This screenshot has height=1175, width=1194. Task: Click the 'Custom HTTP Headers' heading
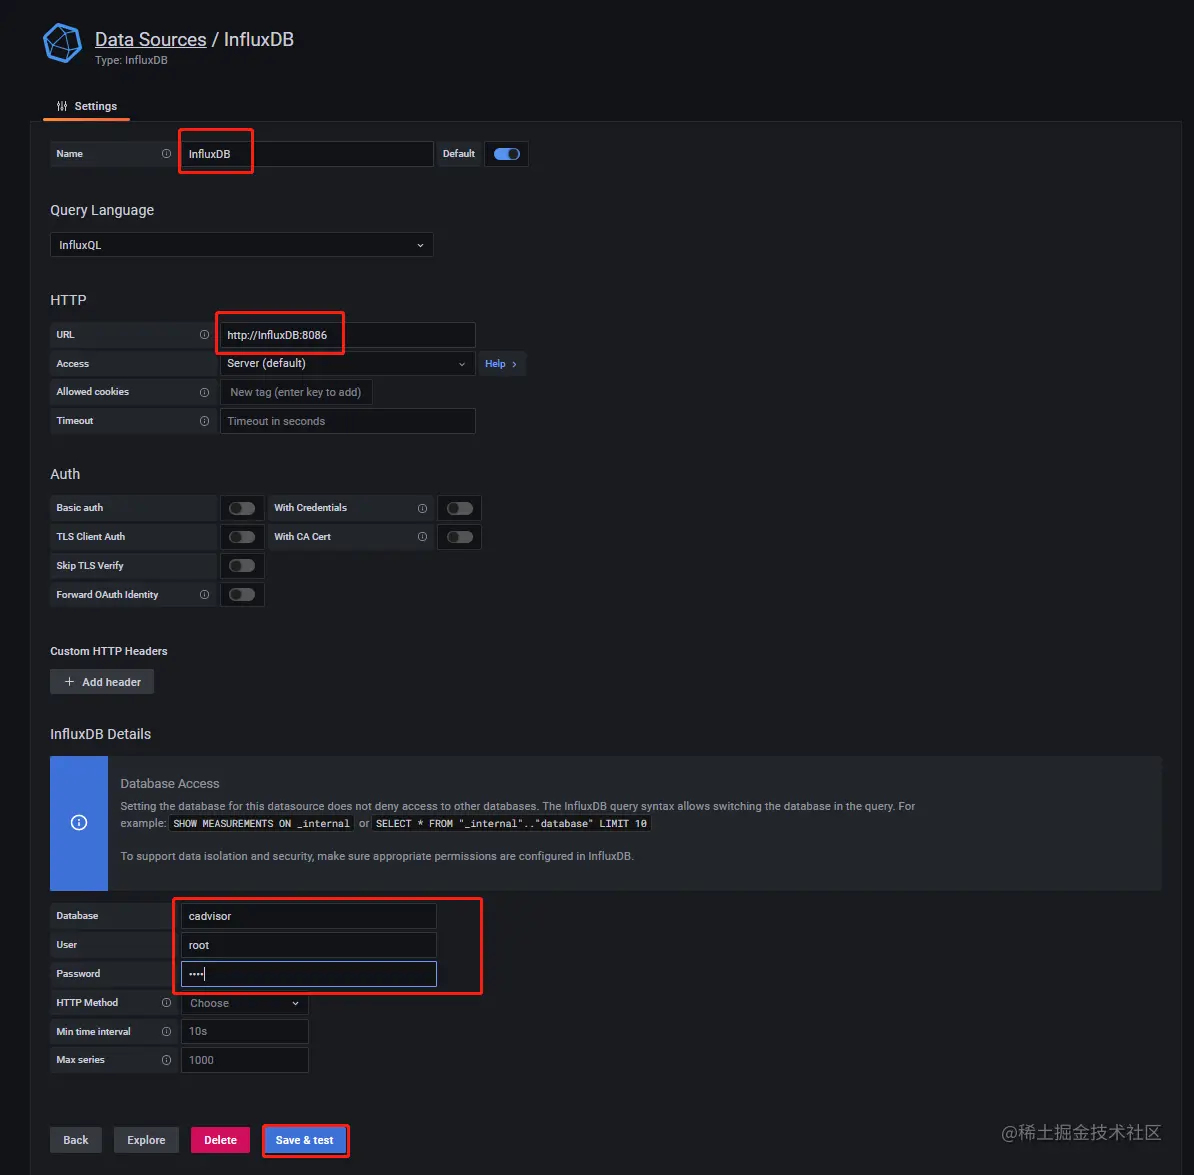(x=109, y=651)
